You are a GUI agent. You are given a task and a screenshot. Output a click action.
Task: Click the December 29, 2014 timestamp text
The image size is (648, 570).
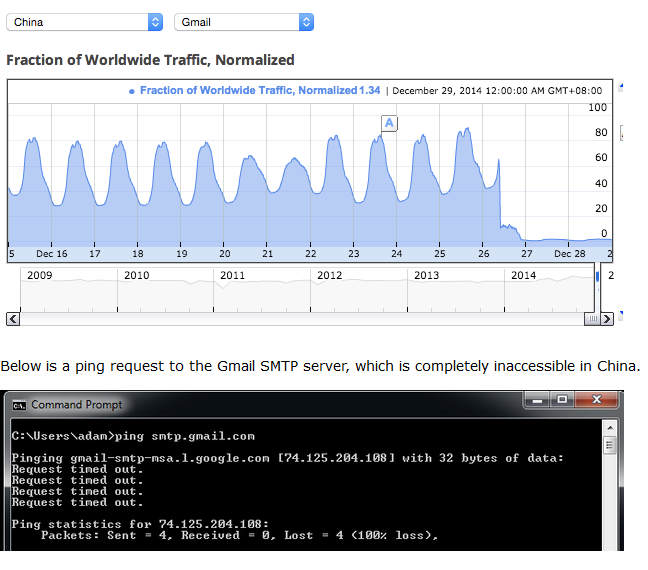coord(497,91)
